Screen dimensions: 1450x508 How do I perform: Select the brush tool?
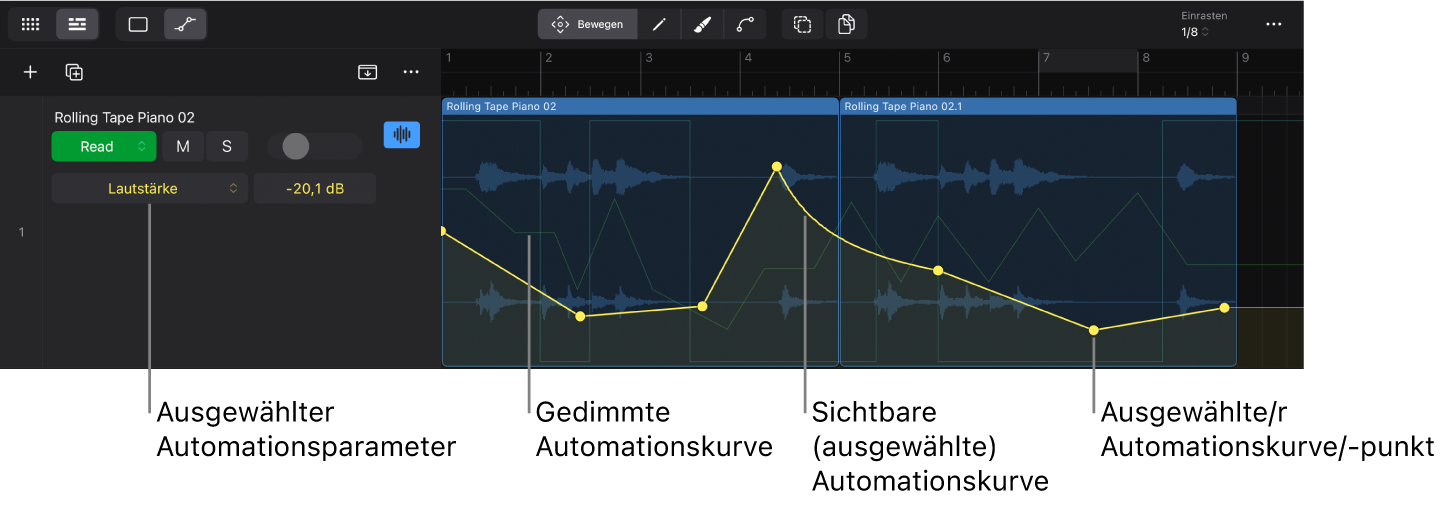click(x=702, y=24)
